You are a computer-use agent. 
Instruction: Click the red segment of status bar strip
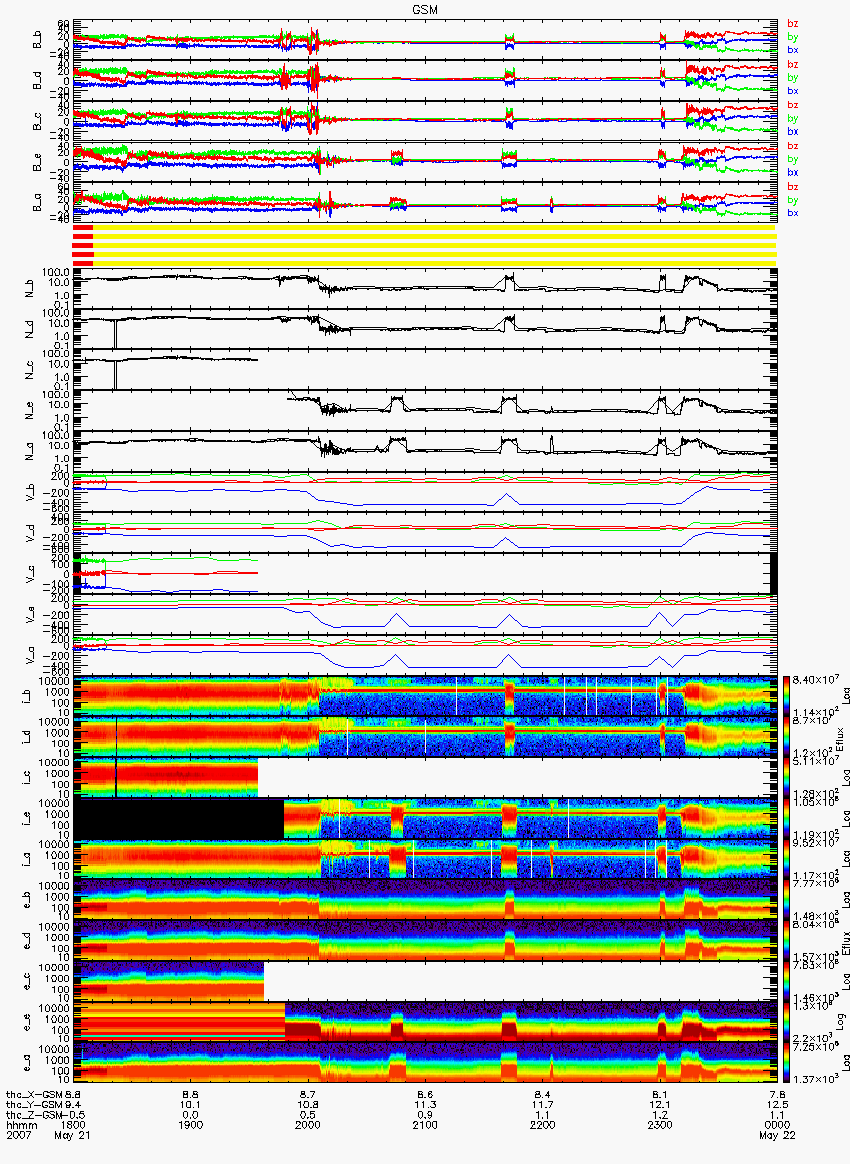click(x=82, y=245)
